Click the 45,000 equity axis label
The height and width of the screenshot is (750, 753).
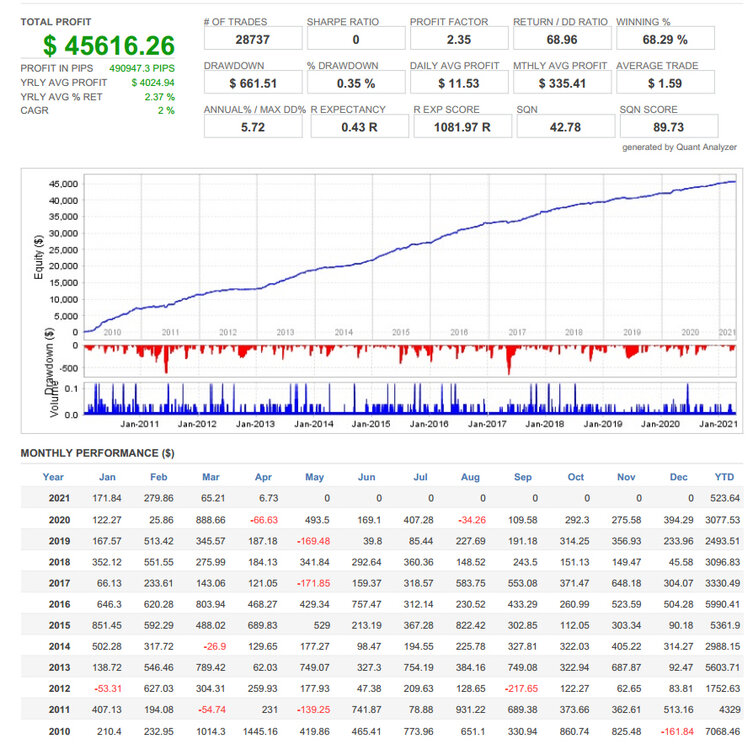63,184
